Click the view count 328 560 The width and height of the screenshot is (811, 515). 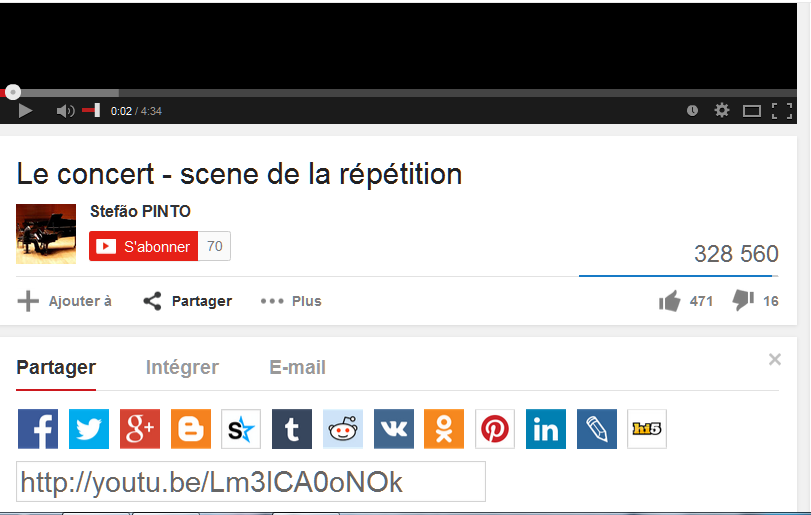coord(736,254)
